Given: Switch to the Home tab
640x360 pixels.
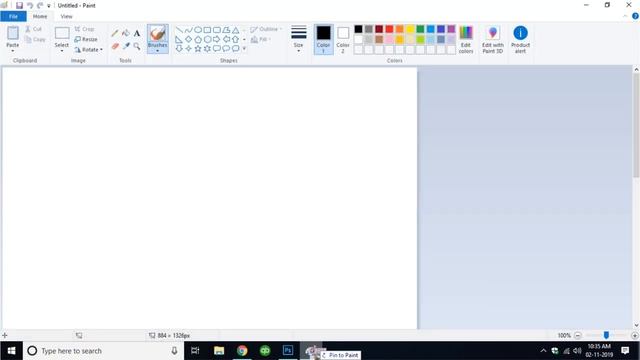Looking at the screenshot, I should (x=40, y=16).
